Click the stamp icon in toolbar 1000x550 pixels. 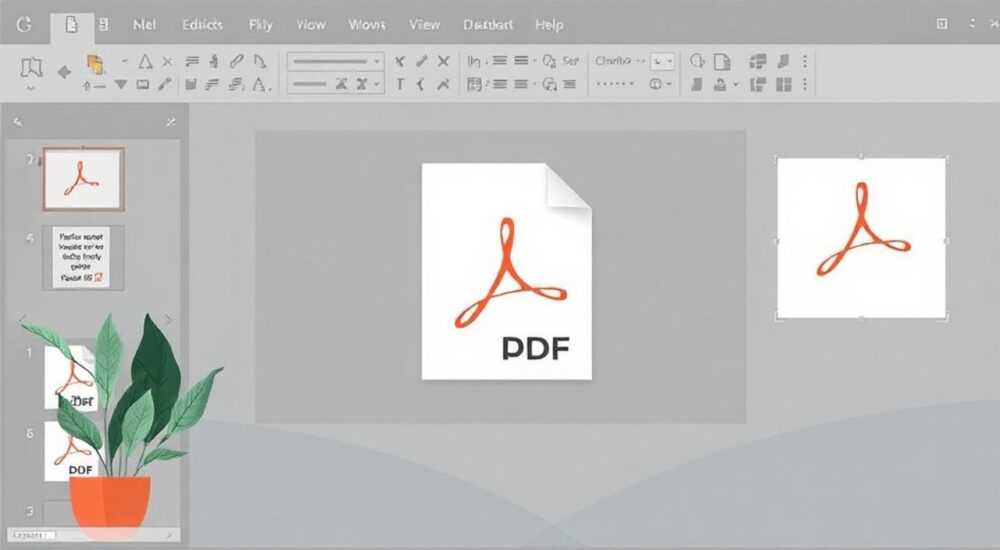(720, 84)
